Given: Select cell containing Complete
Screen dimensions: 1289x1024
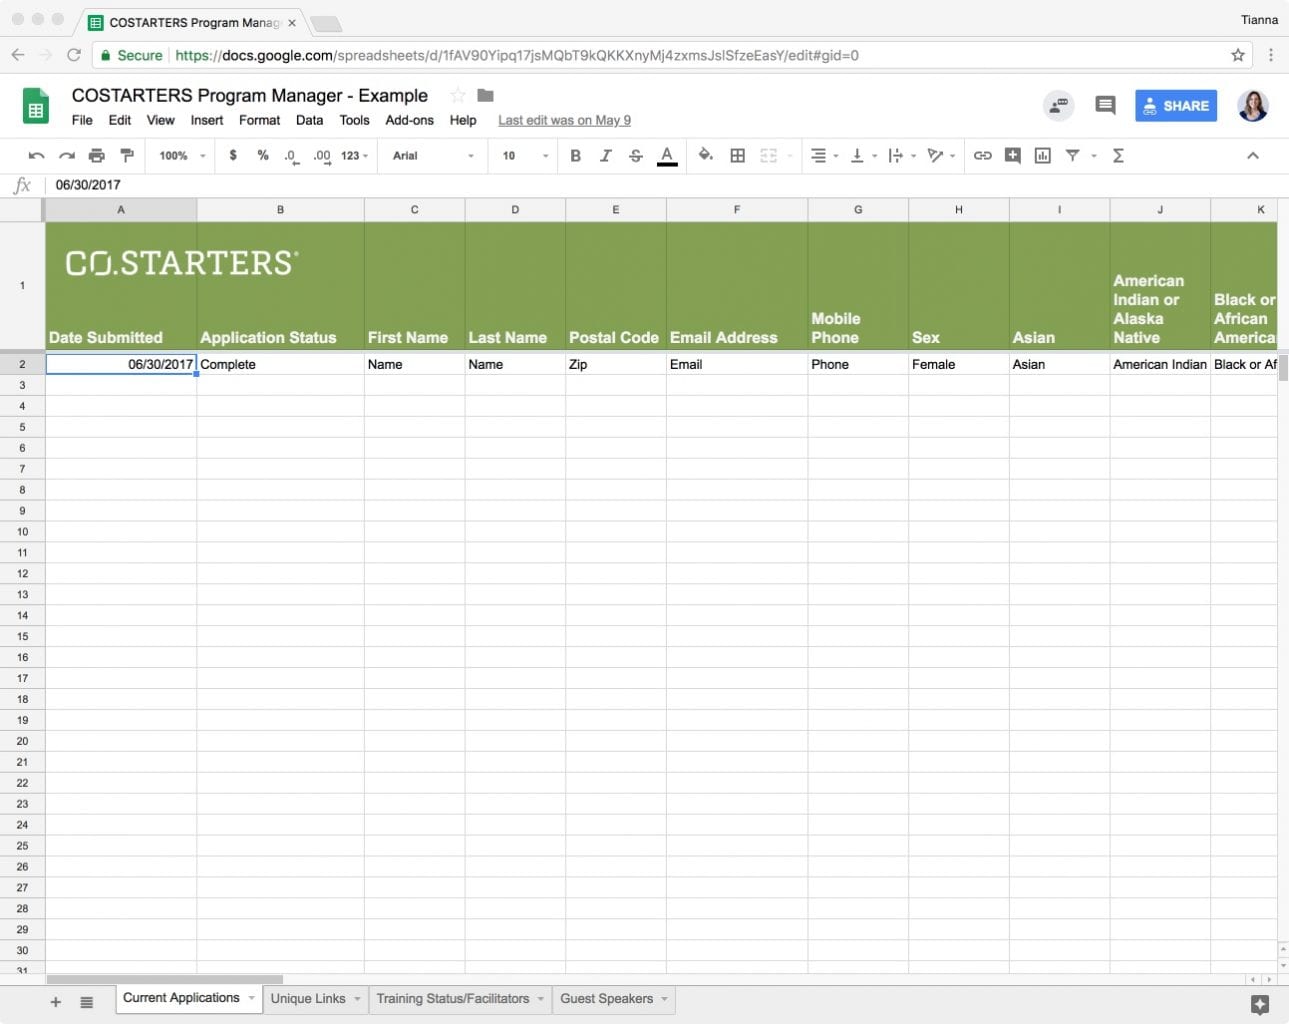Looking at the screenshot, I should (x=280, y=364).
